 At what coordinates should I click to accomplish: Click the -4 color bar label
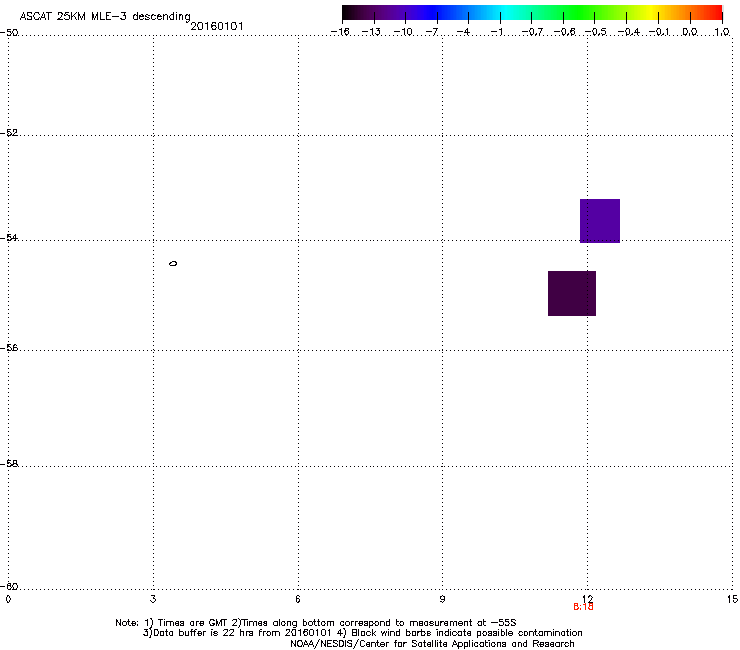(x=463, y=32)
